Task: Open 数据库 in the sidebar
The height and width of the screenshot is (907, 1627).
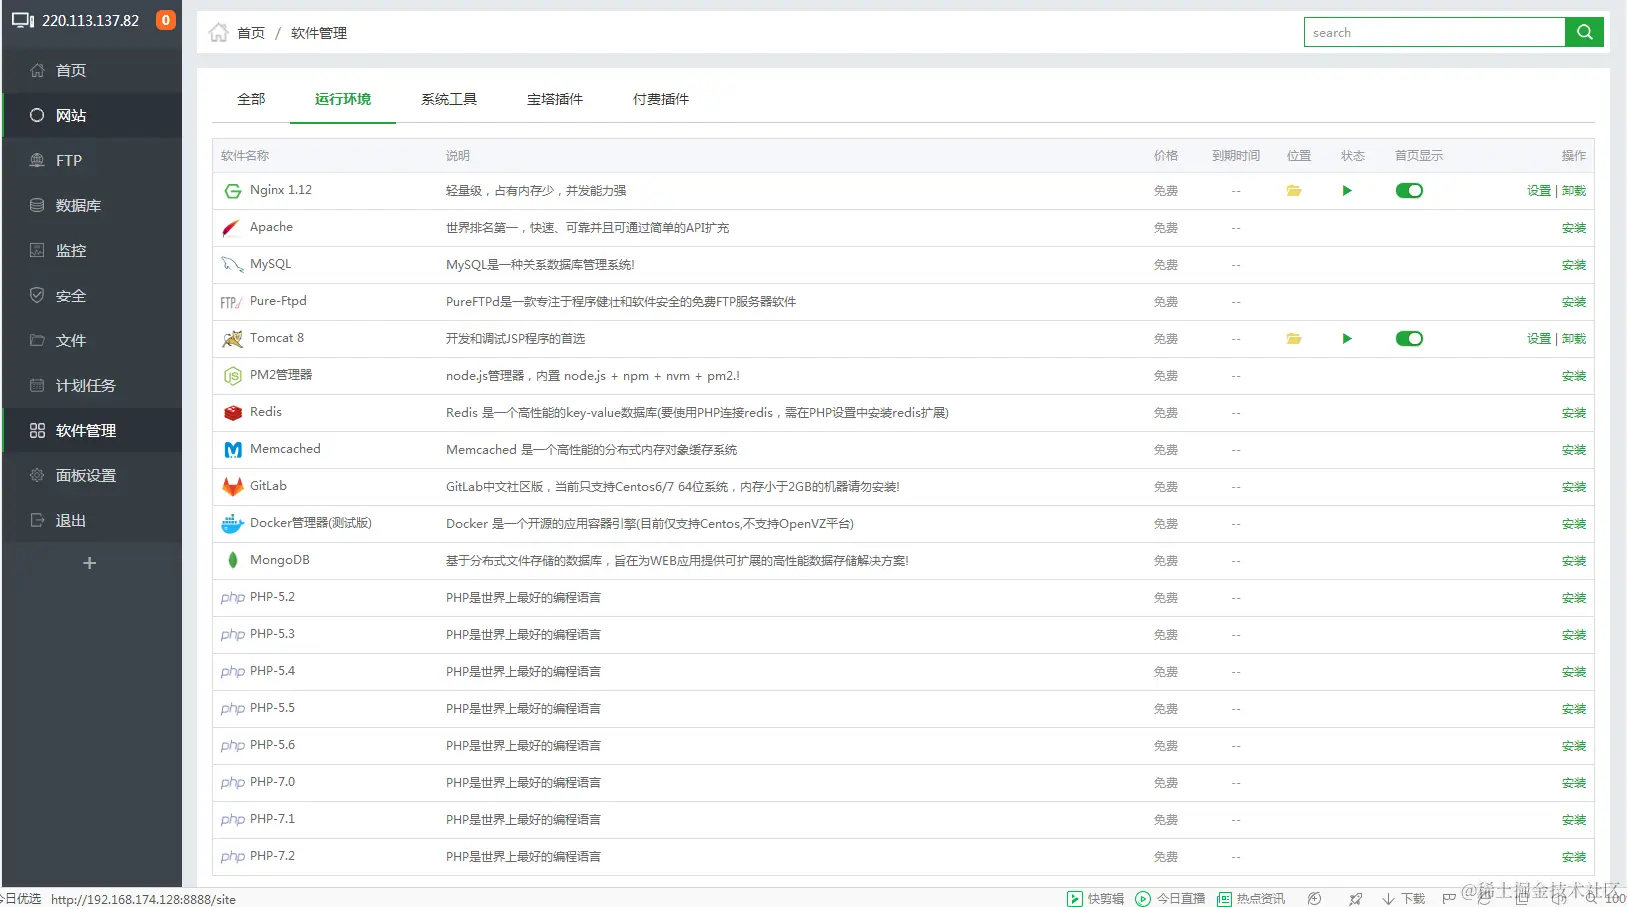Action: point(92,205)
